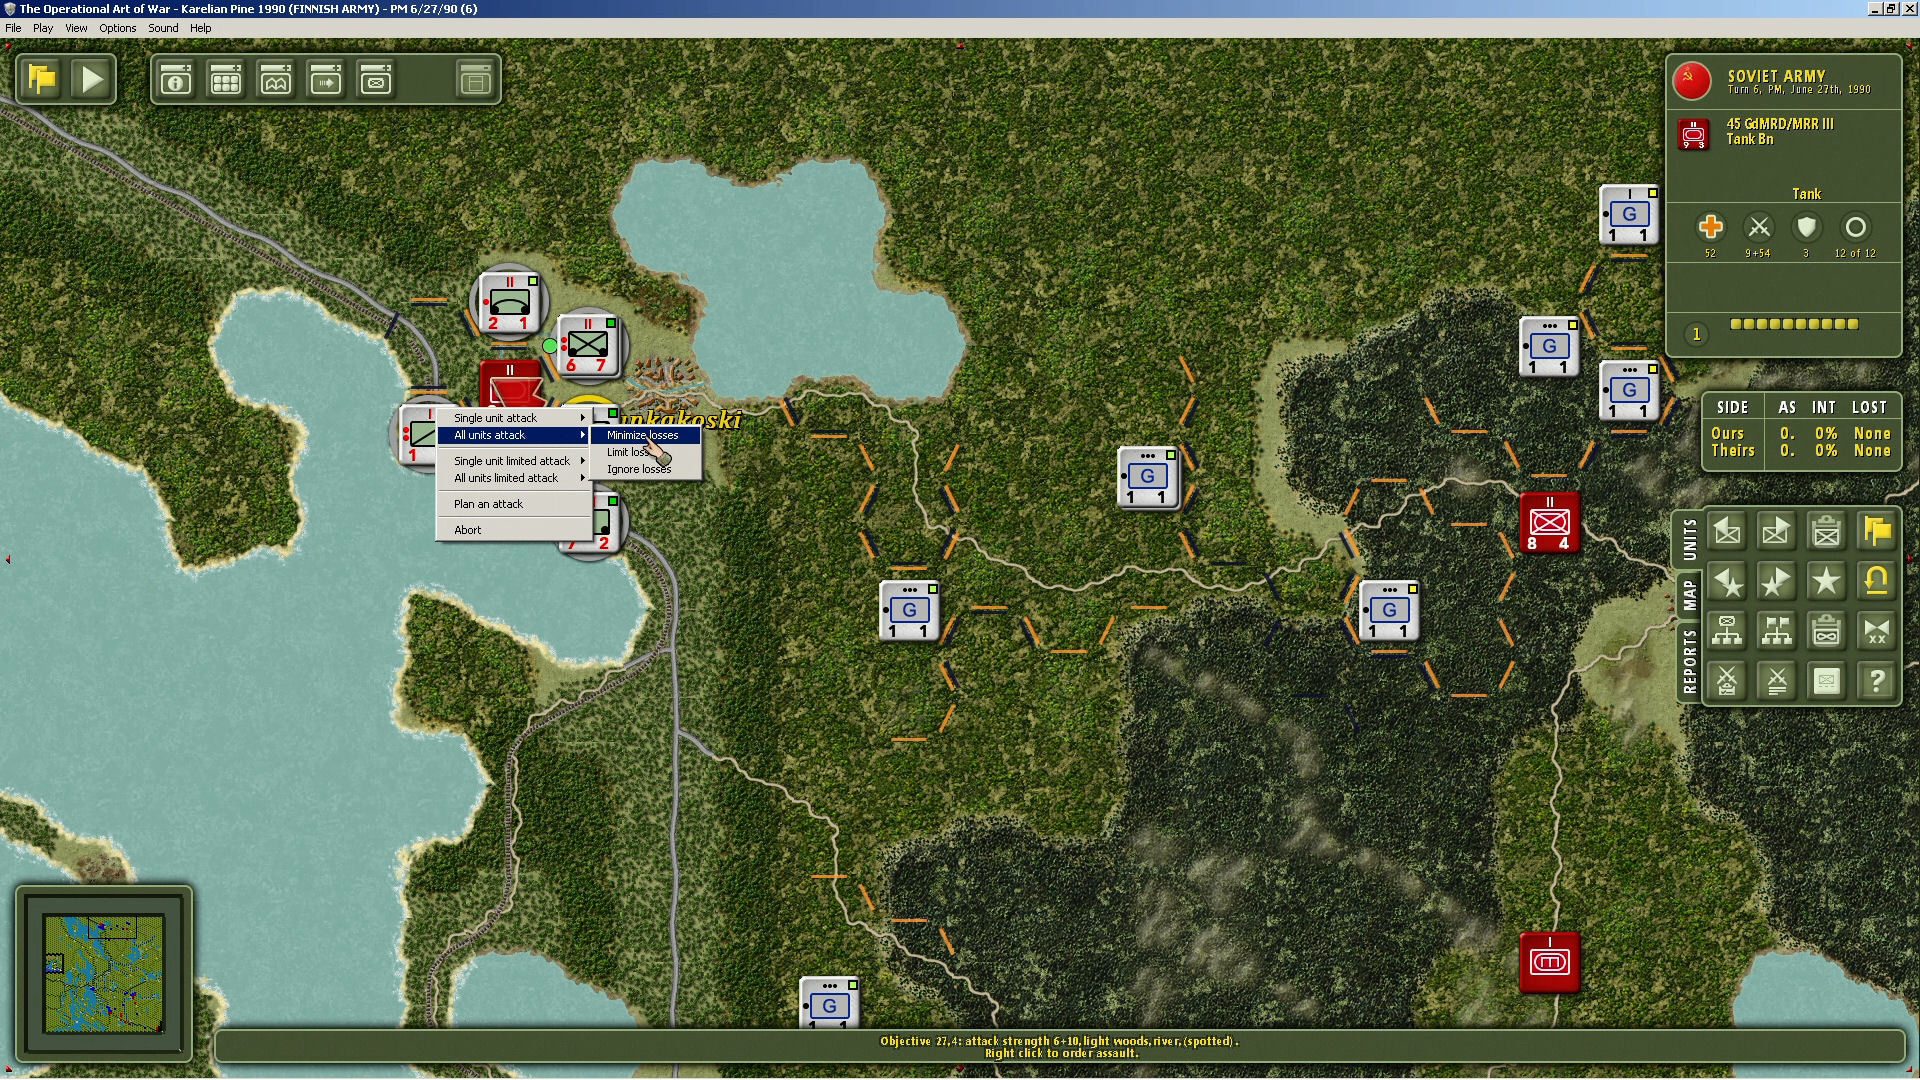Toggle the info panel button in top toolbar
Viewport: 1920px width, 1080px height.
(x=176, y=80)
